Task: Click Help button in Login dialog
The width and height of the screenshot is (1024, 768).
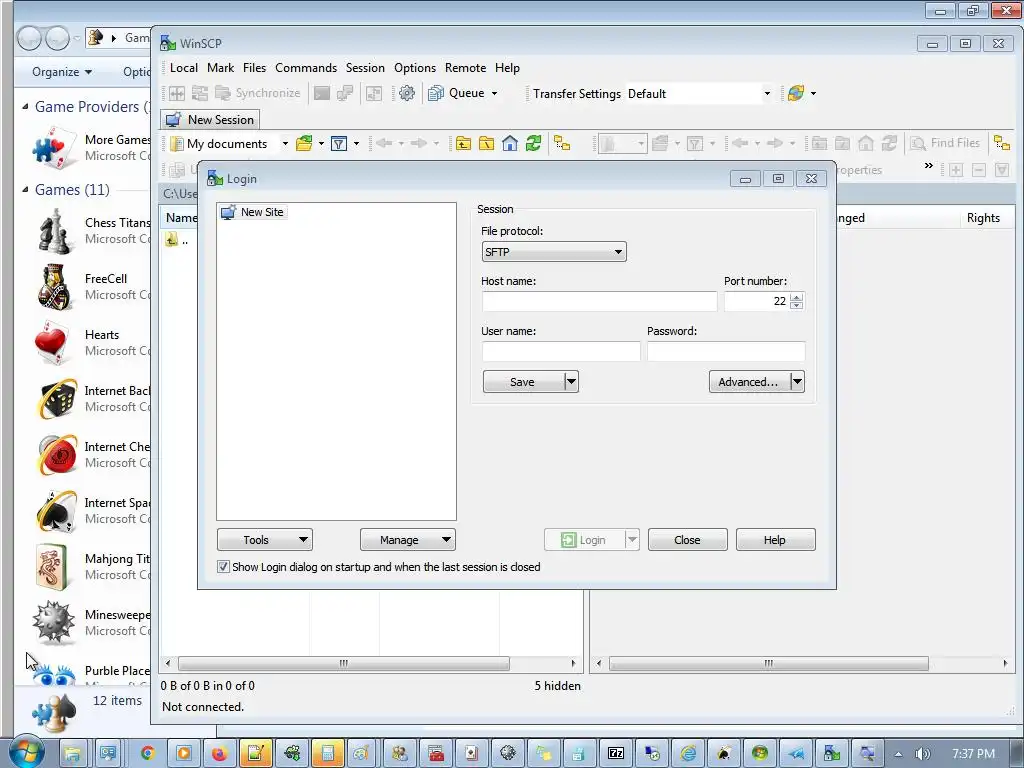Action: (775, 540)
